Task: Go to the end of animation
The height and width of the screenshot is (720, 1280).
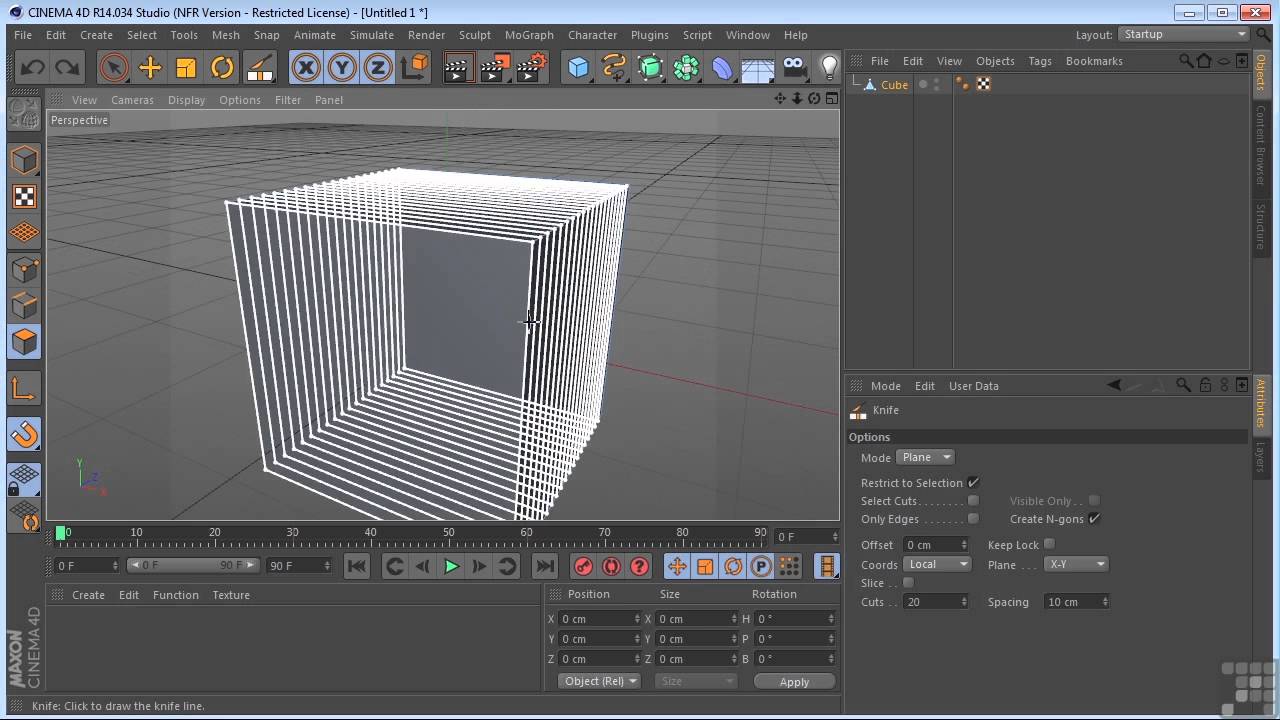Action: point(545,567)
